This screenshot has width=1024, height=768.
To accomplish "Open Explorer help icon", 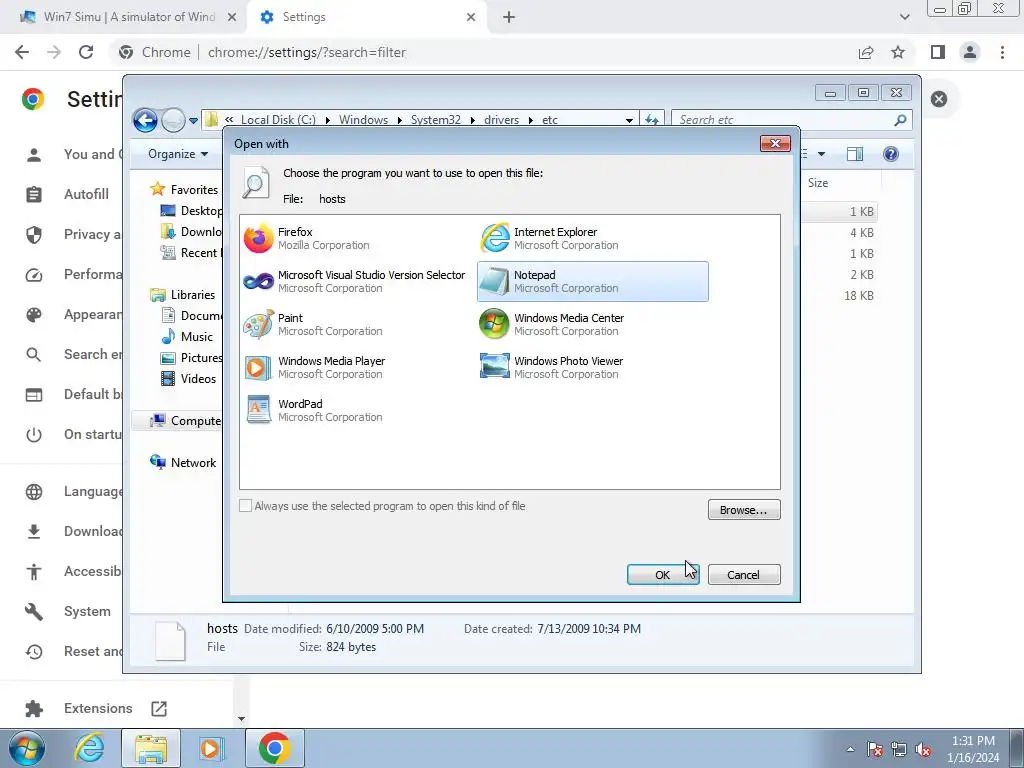I will tap(891, 154).
